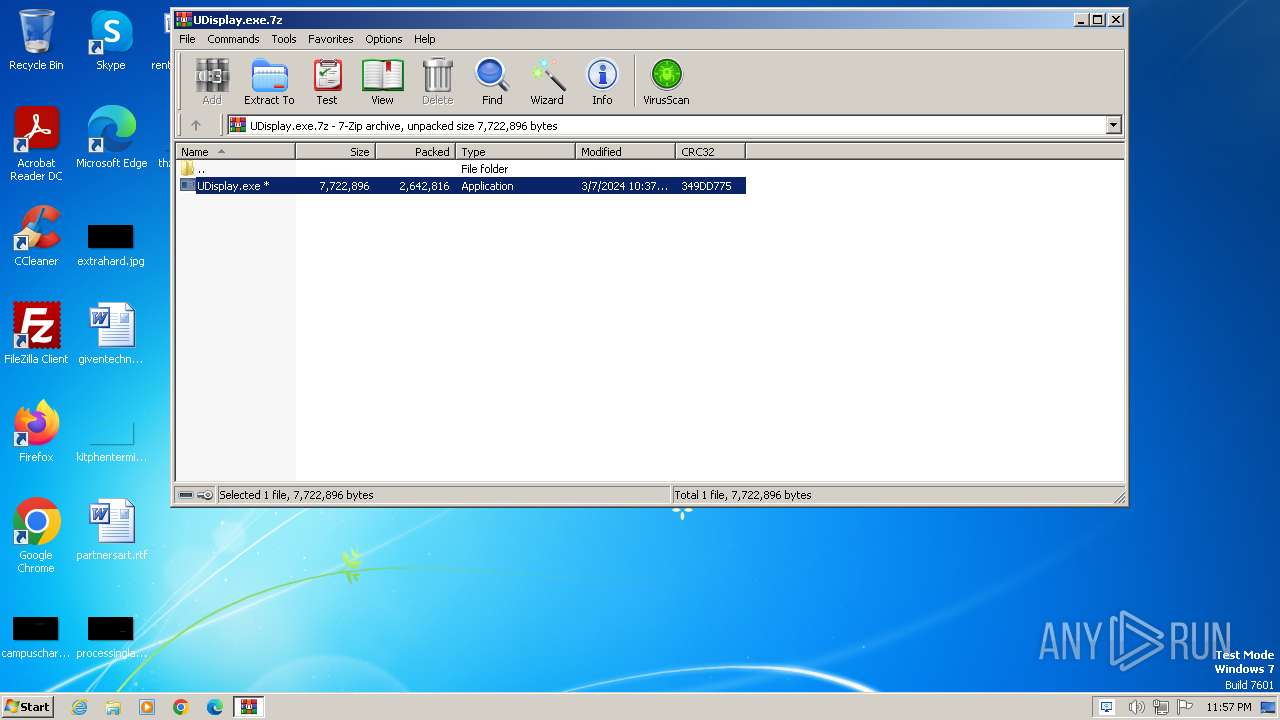This screenshot has height=720, width=1280.
Task: Go up one folder level arrow
Action: click(x=196, y=125)
